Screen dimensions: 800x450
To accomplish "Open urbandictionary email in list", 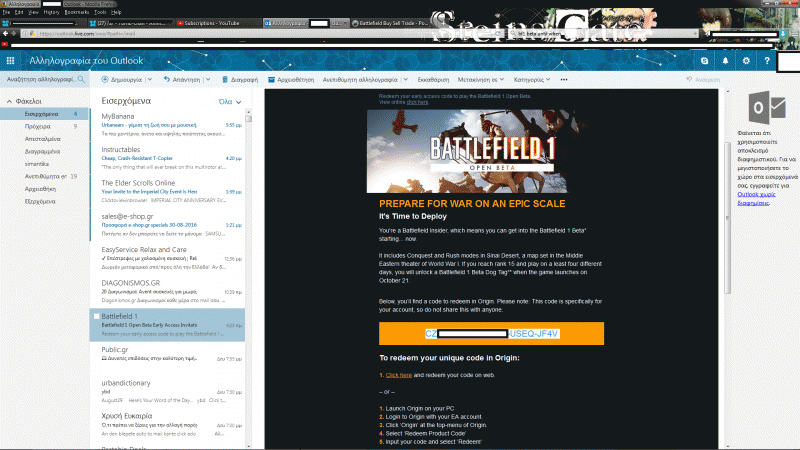I will point(167,391).
